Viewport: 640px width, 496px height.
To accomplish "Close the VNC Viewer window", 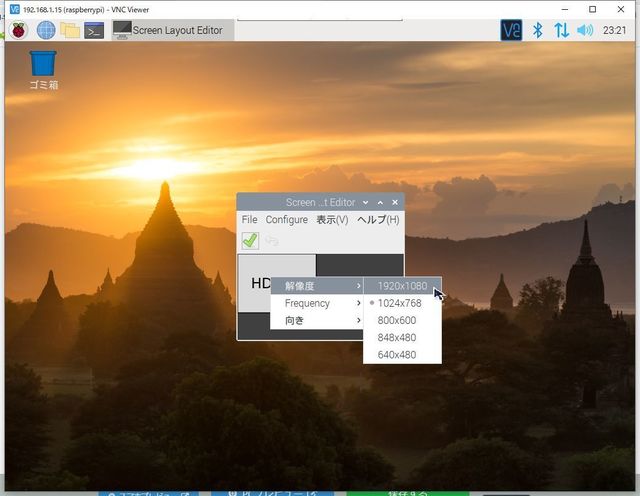I will click(621, 9).
